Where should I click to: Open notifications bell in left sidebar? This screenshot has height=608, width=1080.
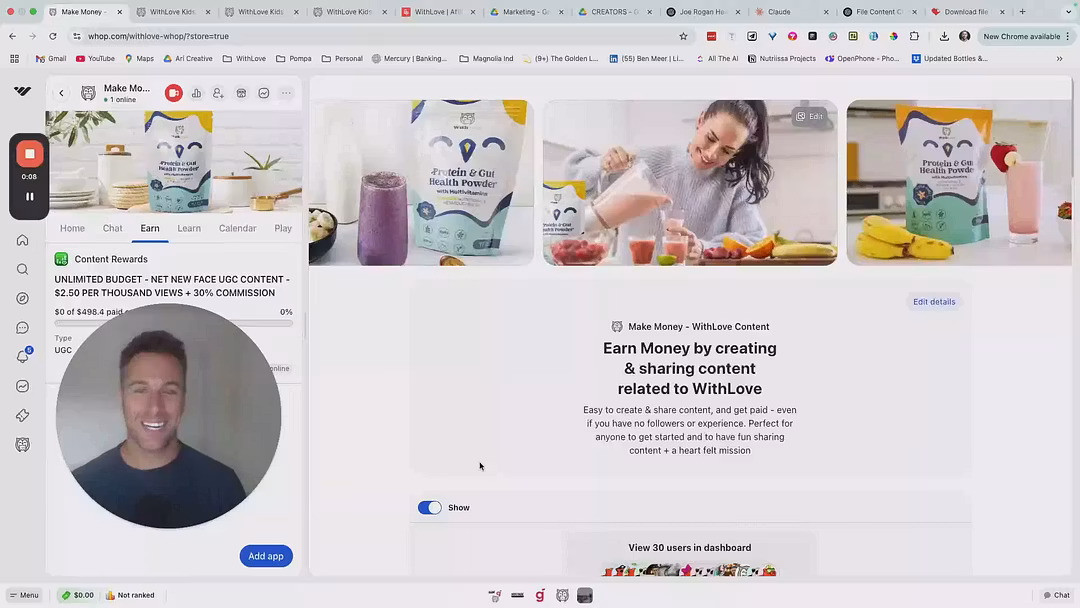[x=22, y=357]
